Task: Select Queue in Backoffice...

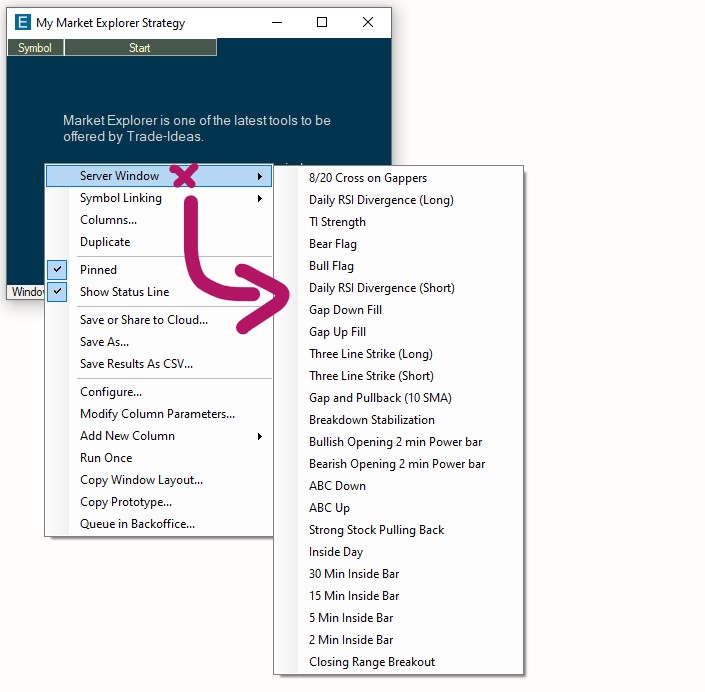Action: [x=137, y=524]
